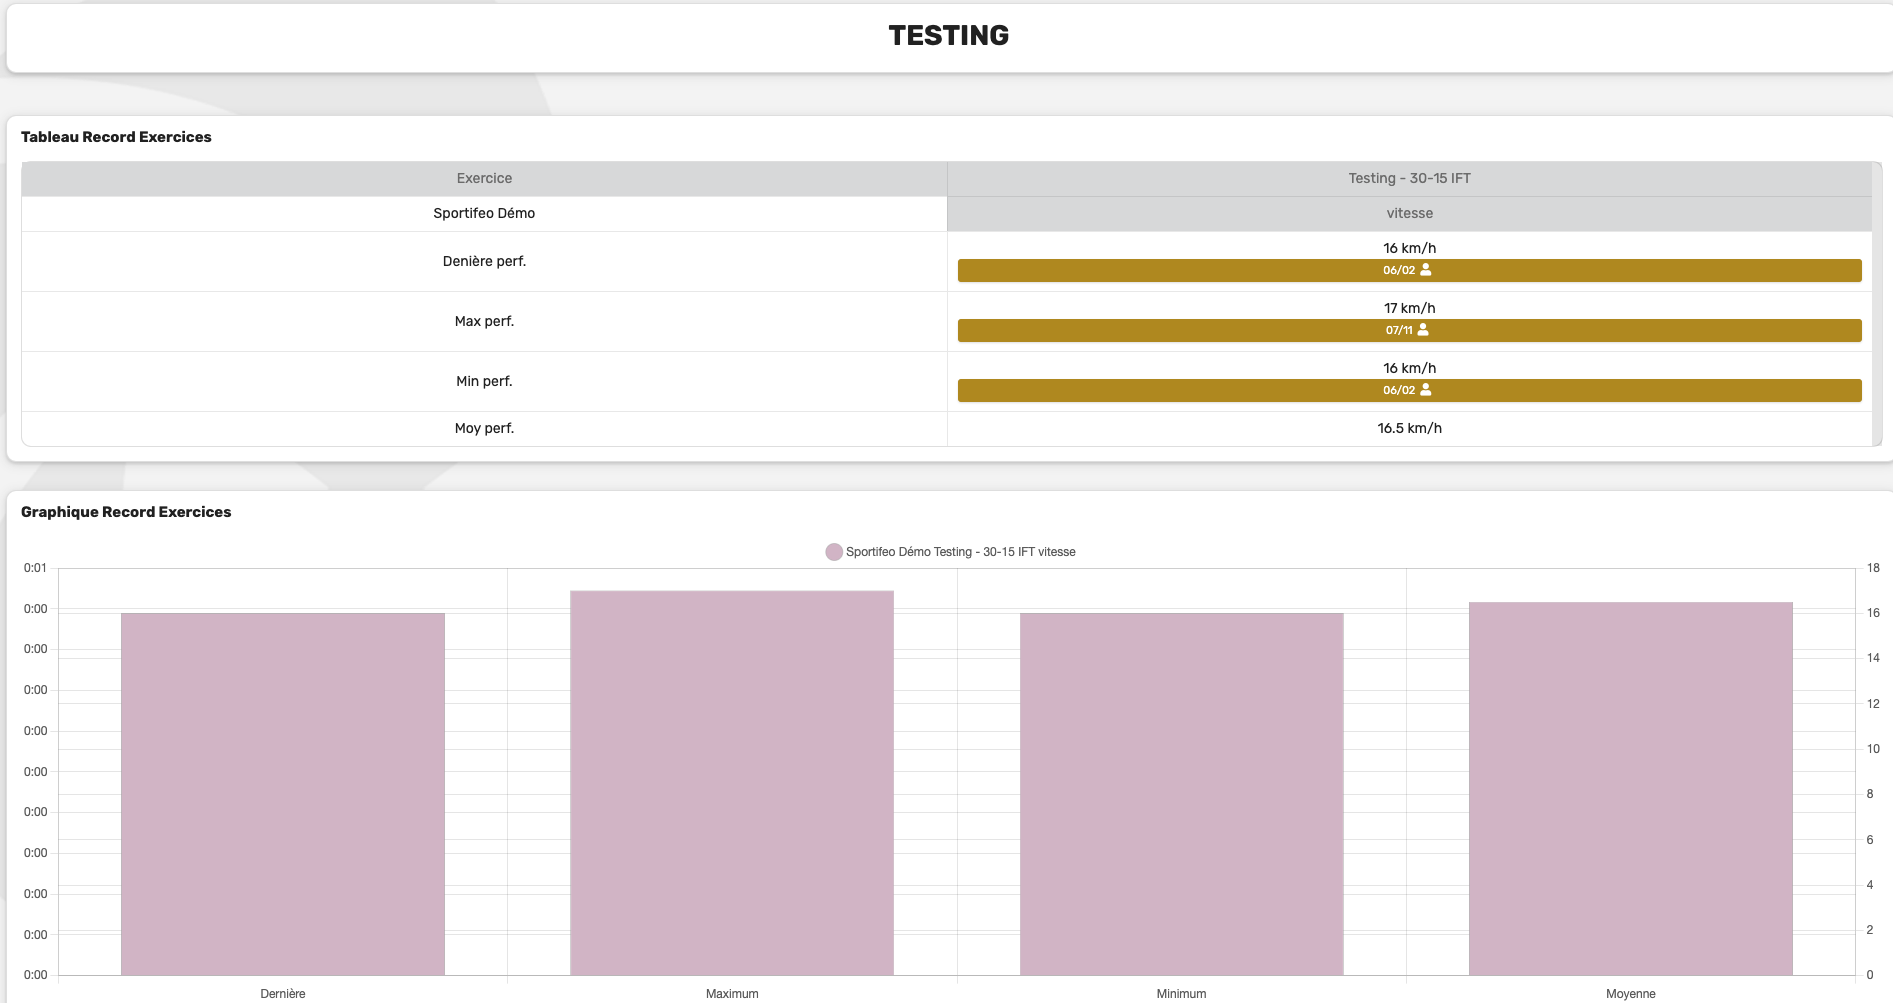The width and height of the screenshot is (1893, 1003).
Task: Click the 16.5 km/h average value
Action: click(x=1409, y=428)
